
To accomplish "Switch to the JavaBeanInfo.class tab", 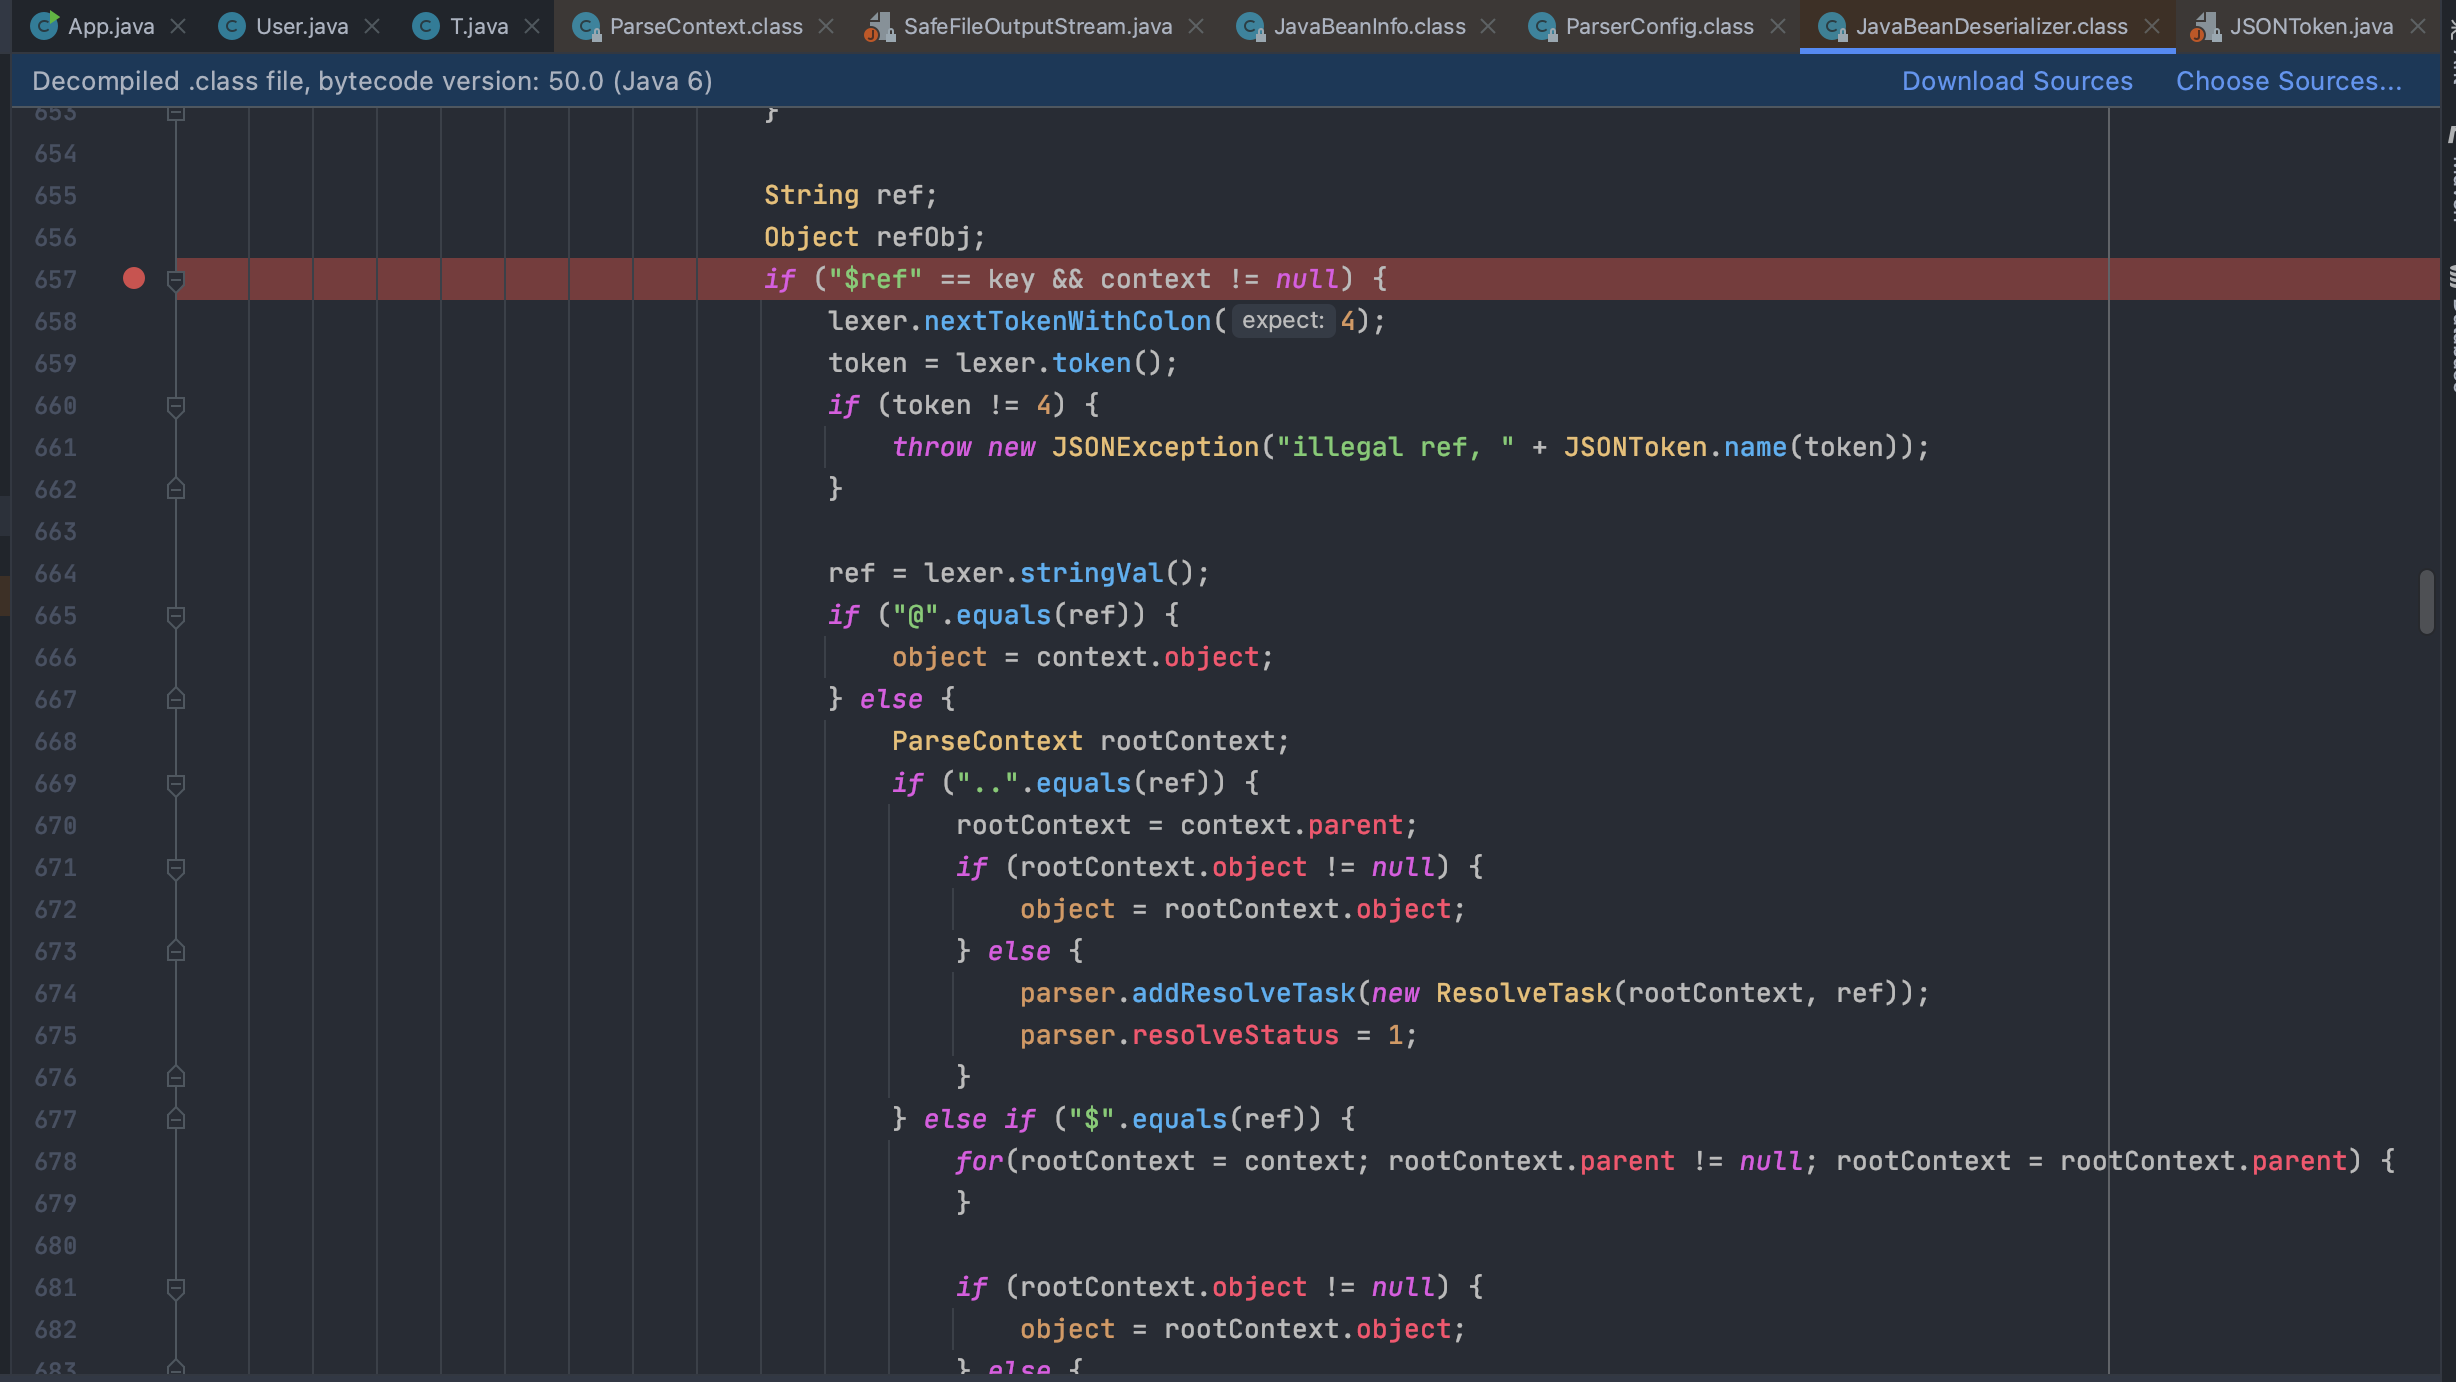I will point(1368,27).
